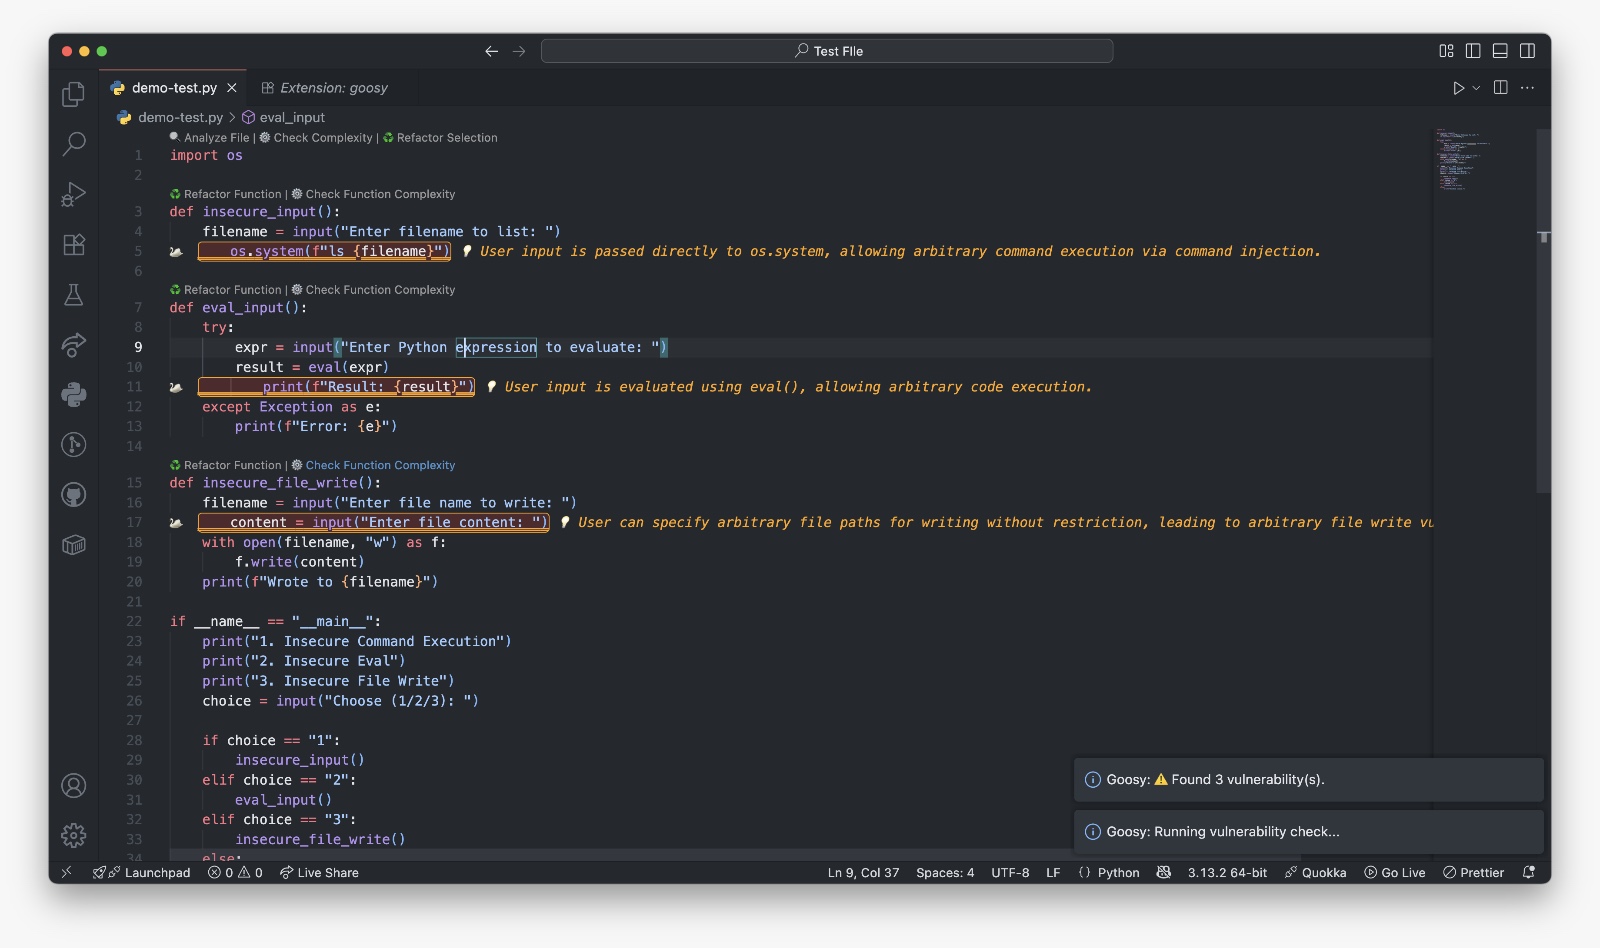Image resolution: width=1600 pixels, height=948 pixels.
Task: Click the highlighted os.system line
Action: [x=324, y=252]
